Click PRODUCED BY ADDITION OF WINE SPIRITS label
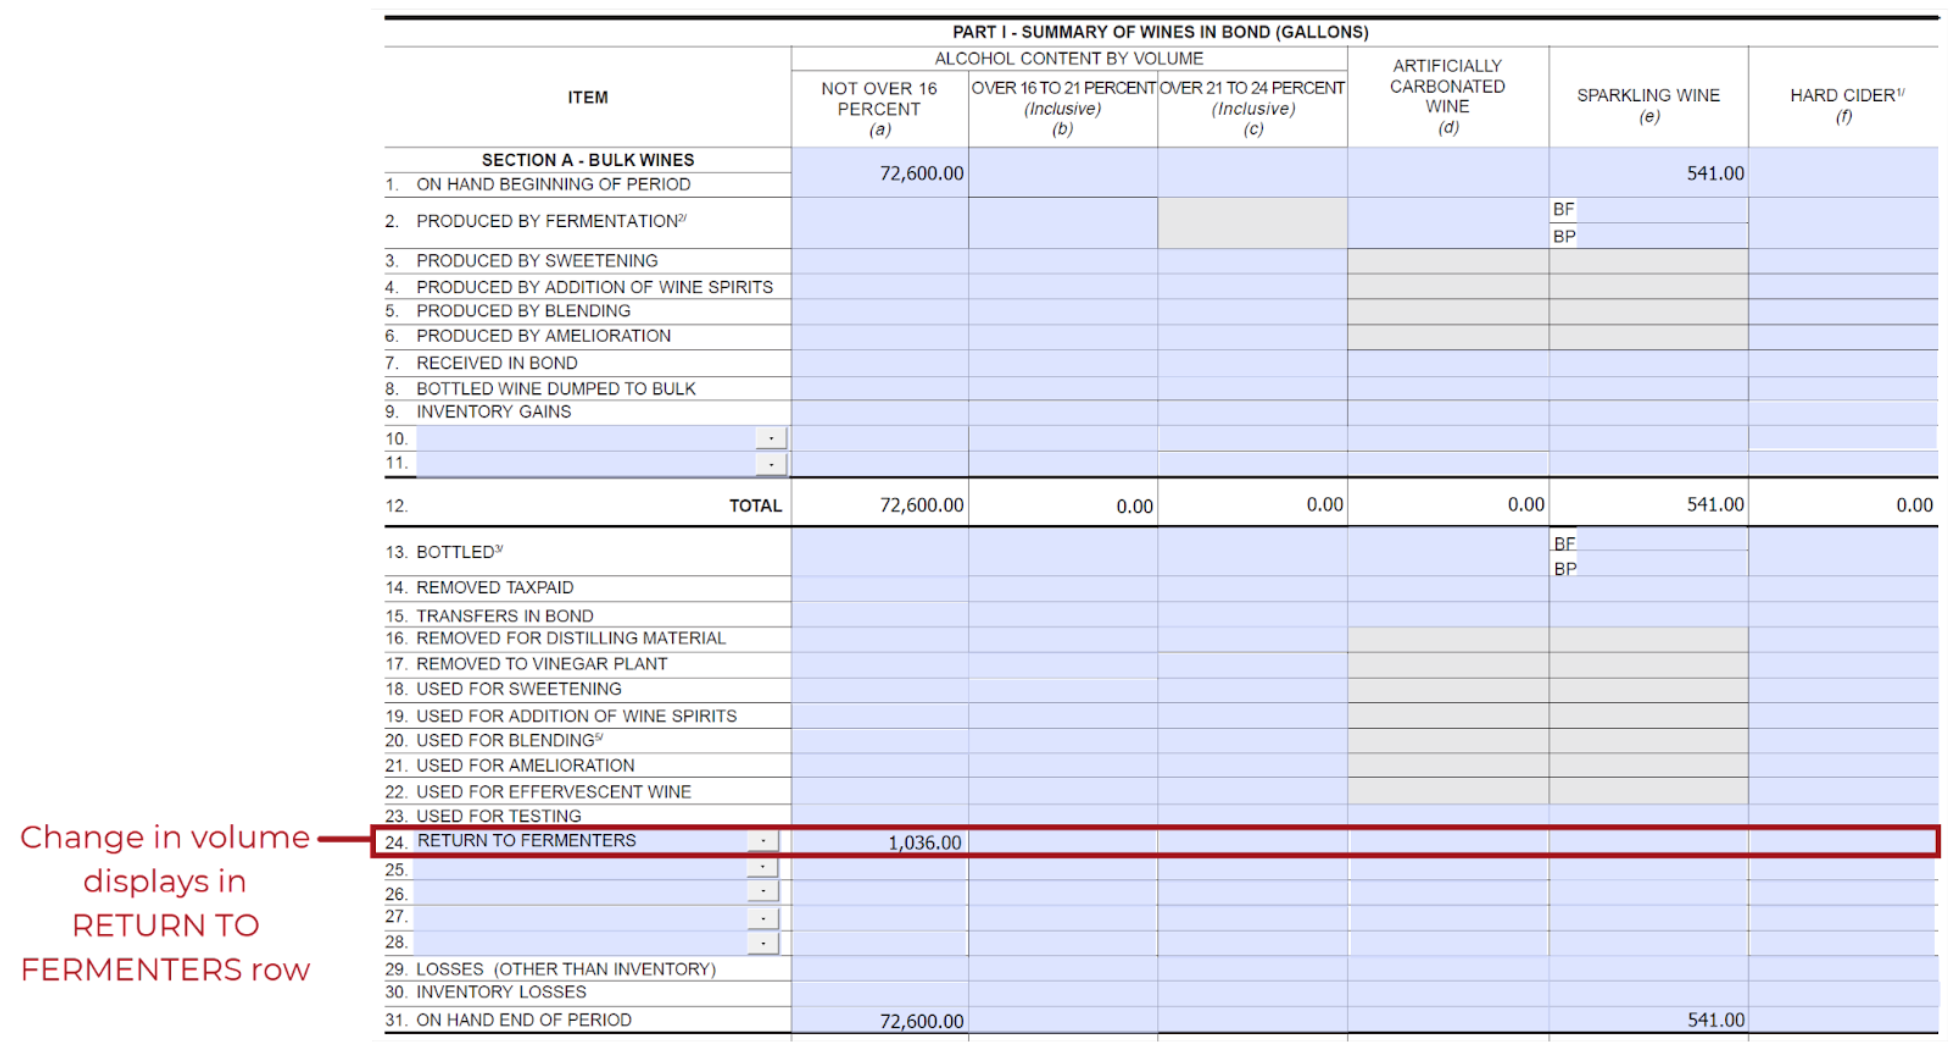The image size is (1955, 1054). coord(595,287)
